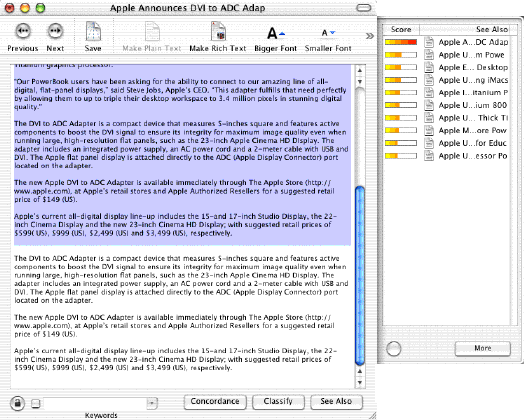Go to the Next document

(x=55, y=31)
